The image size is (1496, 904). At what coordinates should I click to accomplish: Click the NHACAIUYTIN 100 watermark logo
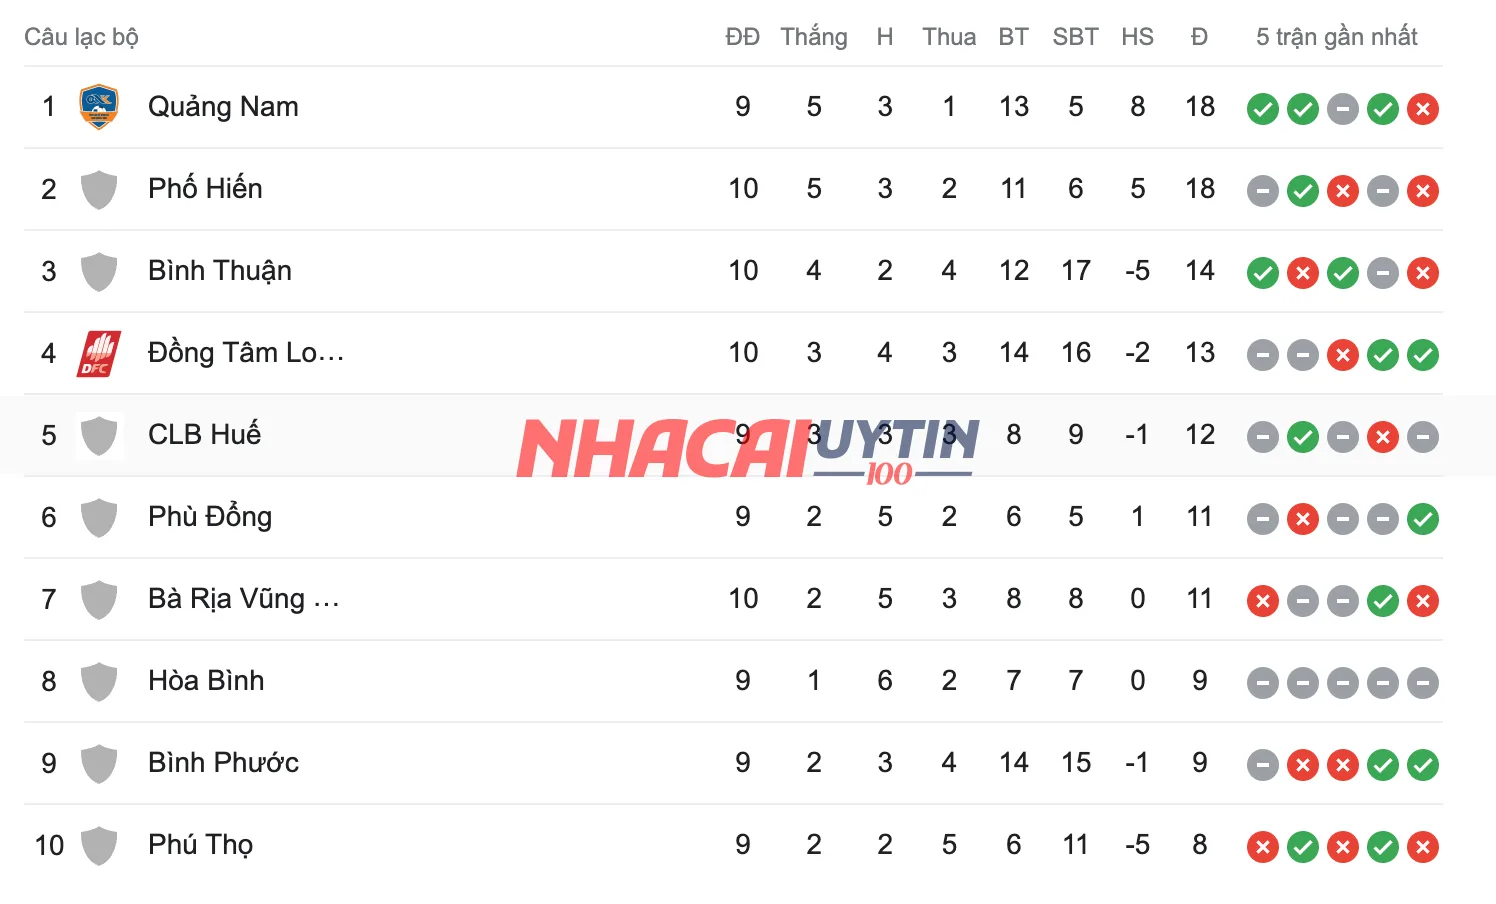coord(747,449)
